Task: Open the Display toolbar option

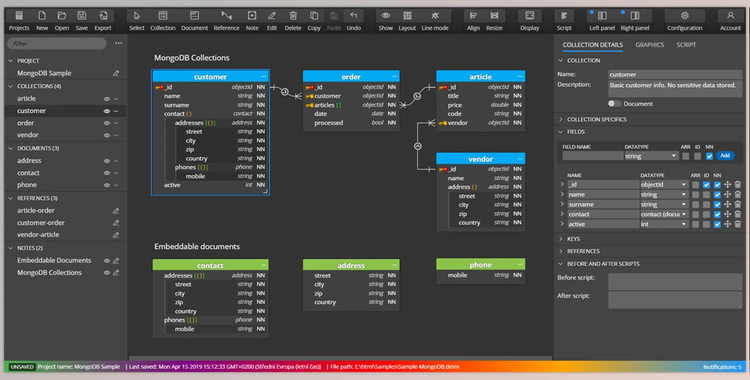Action: pos(529,21)
